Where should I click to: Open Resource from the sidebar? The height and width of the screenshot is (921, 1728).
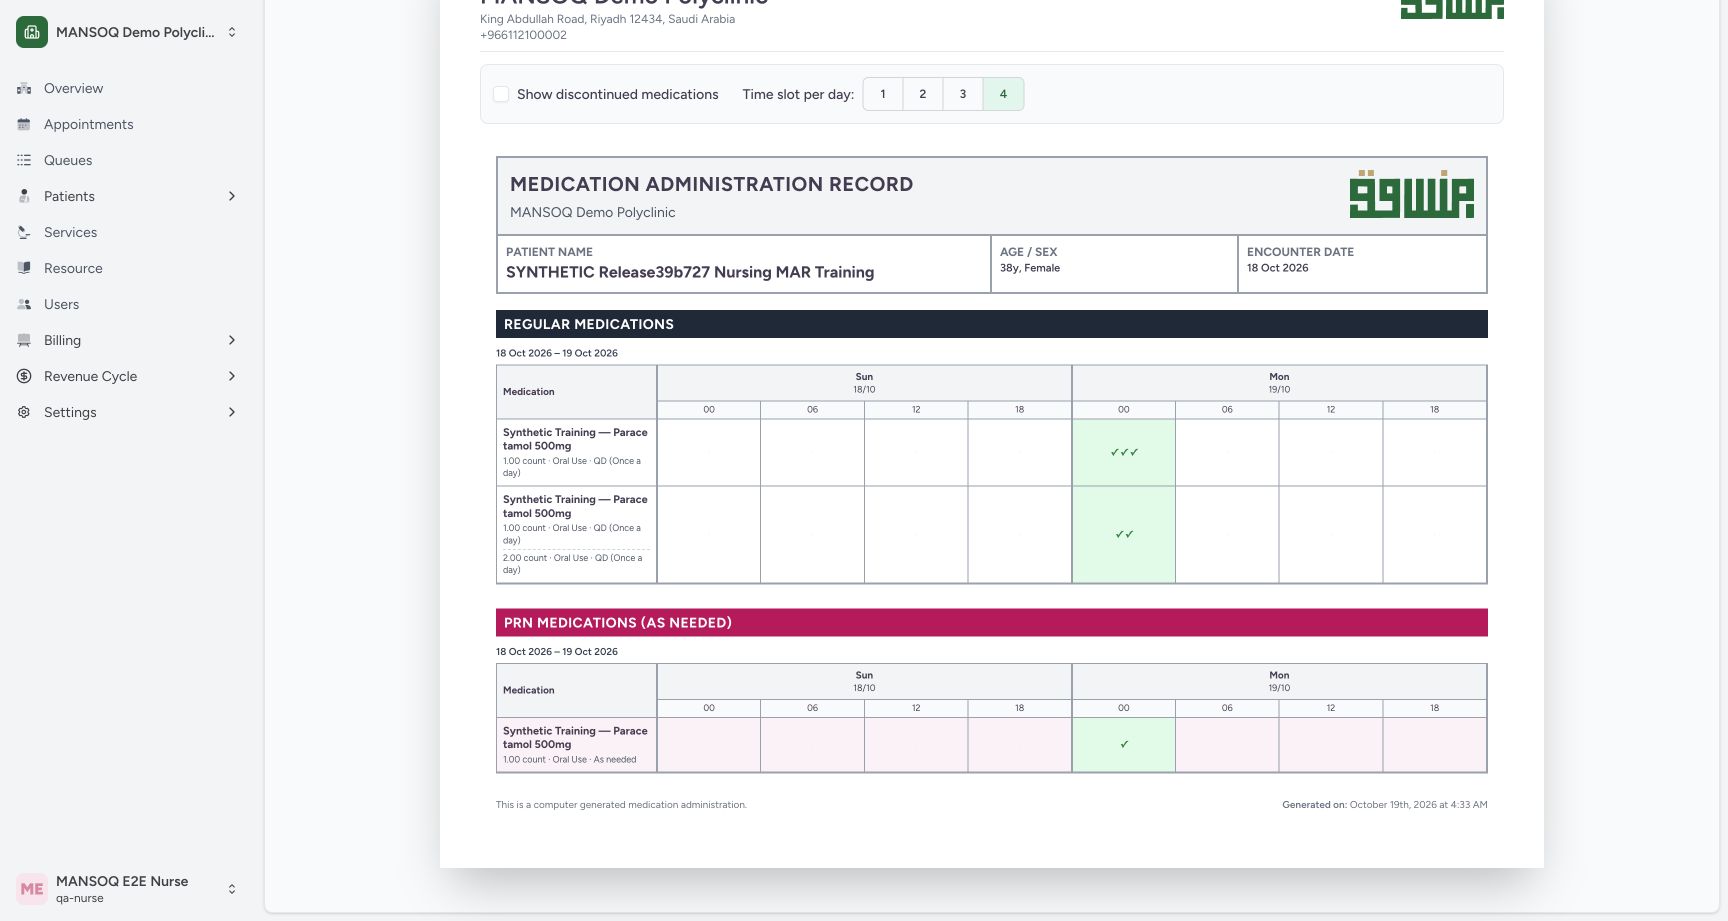point(73,268)
